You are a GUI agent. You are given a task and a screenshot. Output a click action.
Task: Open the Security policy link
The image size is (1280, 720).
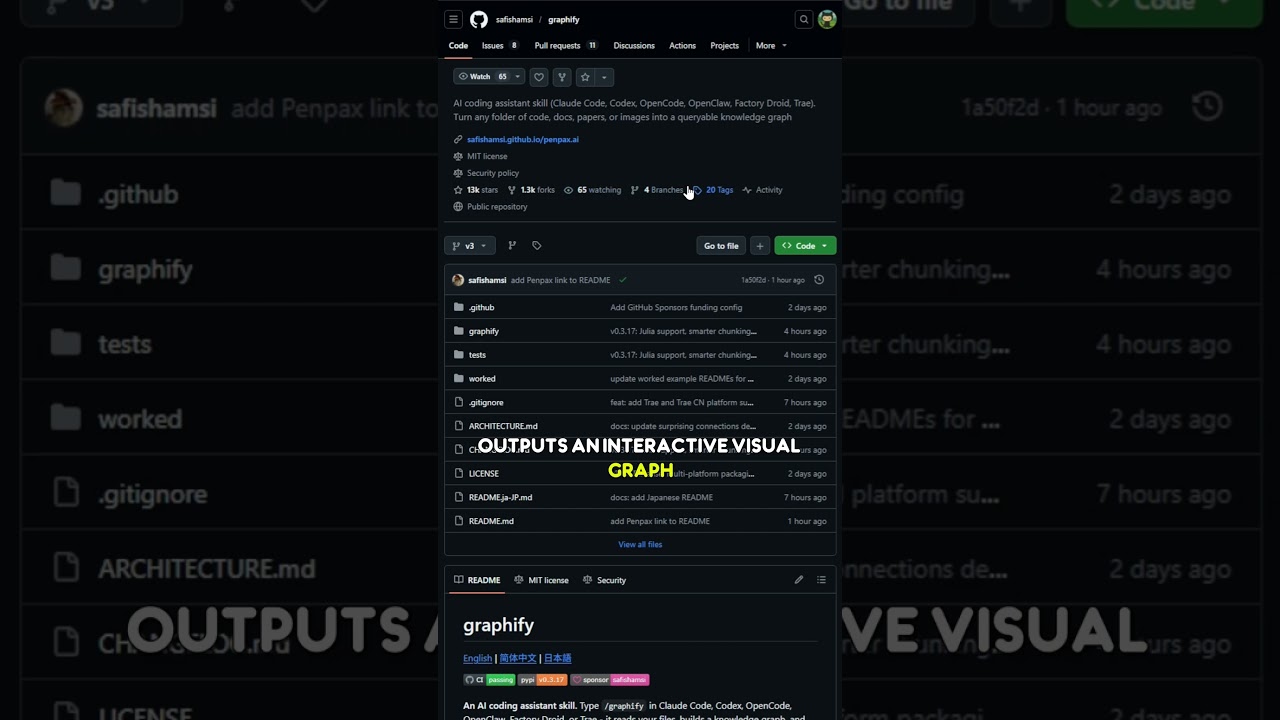point(493,174)
